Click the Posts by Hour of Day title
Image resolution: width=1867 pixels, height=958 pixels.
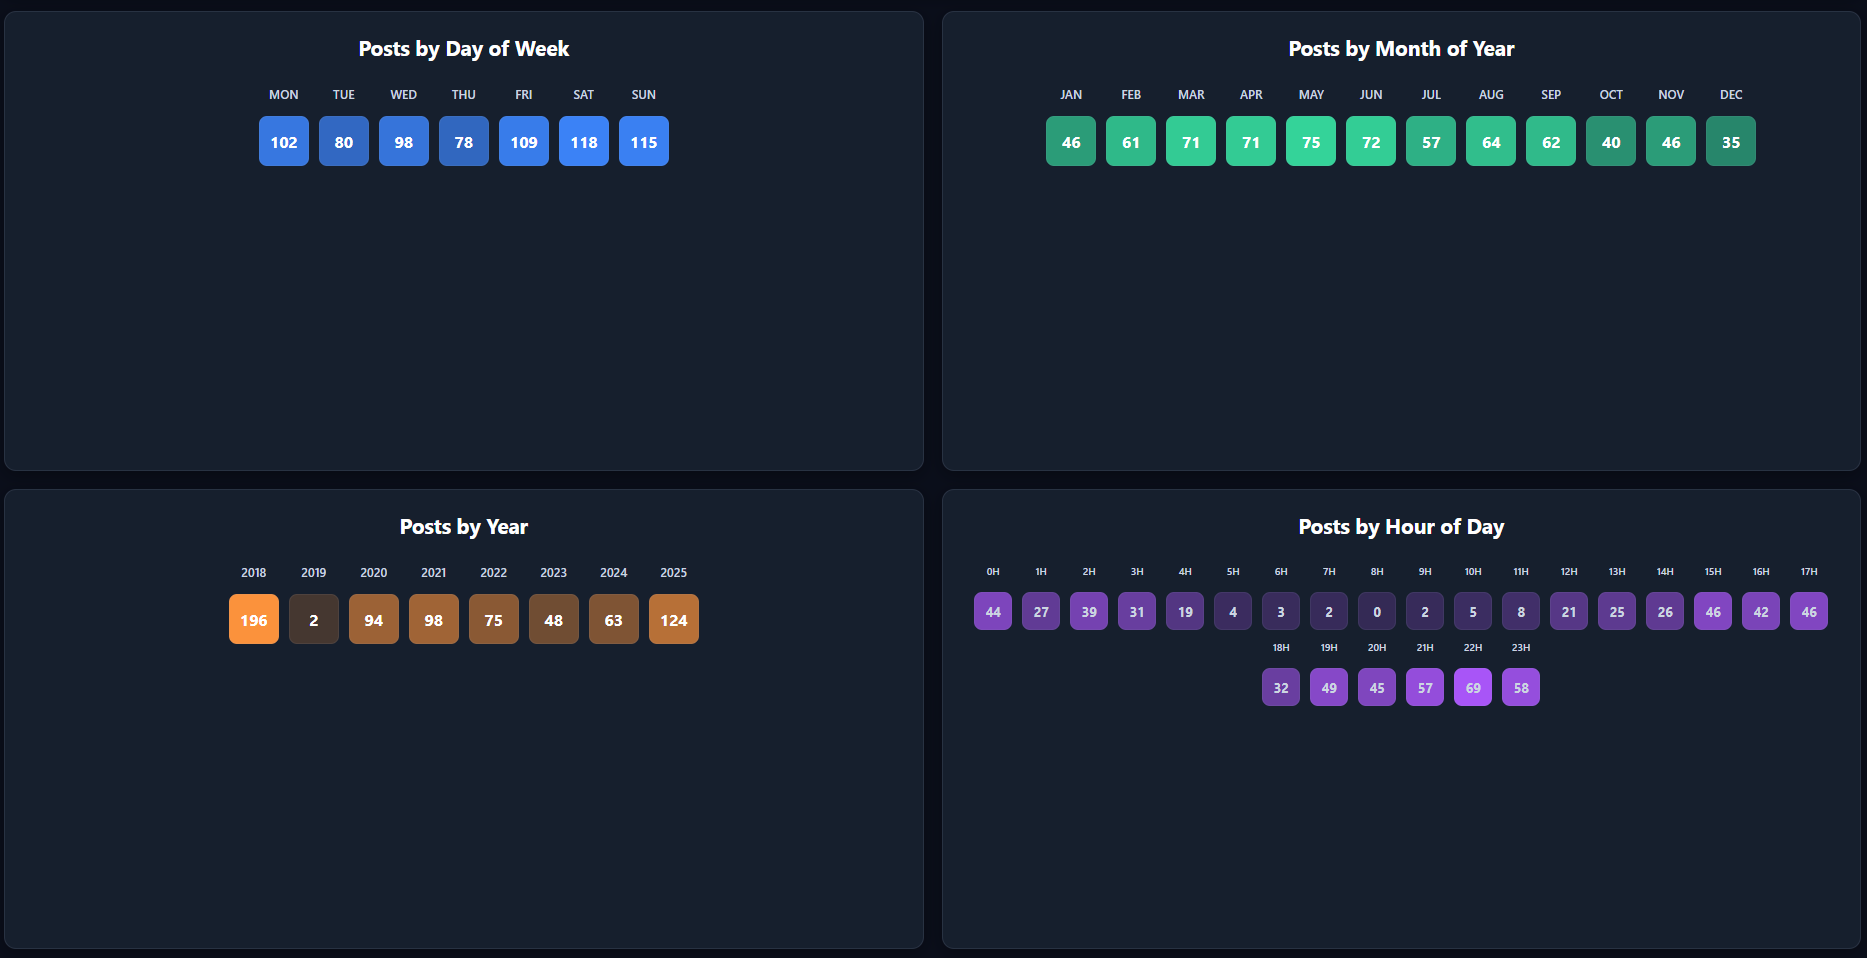pyautogui.click(x=1401, y=527)
